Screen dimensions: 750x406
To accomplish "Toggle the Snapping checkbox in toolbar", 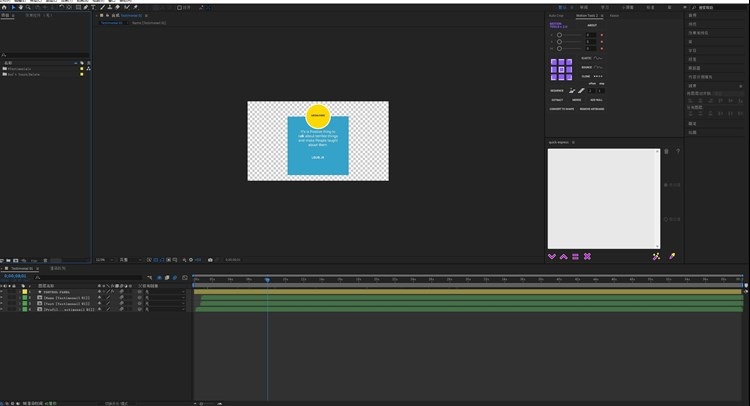I will [x=179, y=8].
